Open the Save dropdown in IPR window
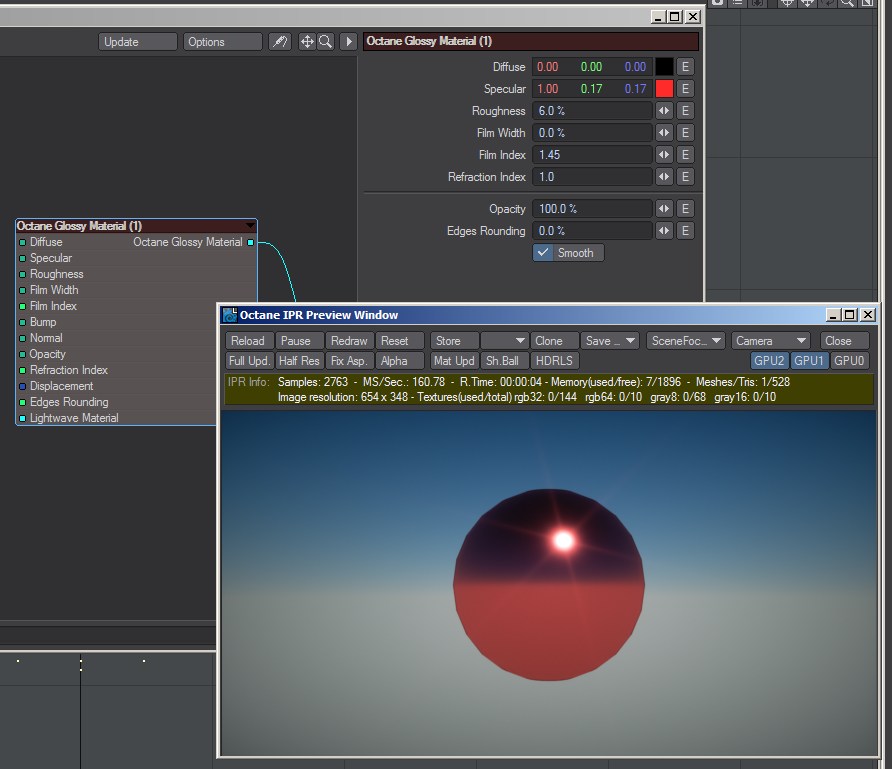The height and width of the screenshot is (769, 892). pos(610,341)
